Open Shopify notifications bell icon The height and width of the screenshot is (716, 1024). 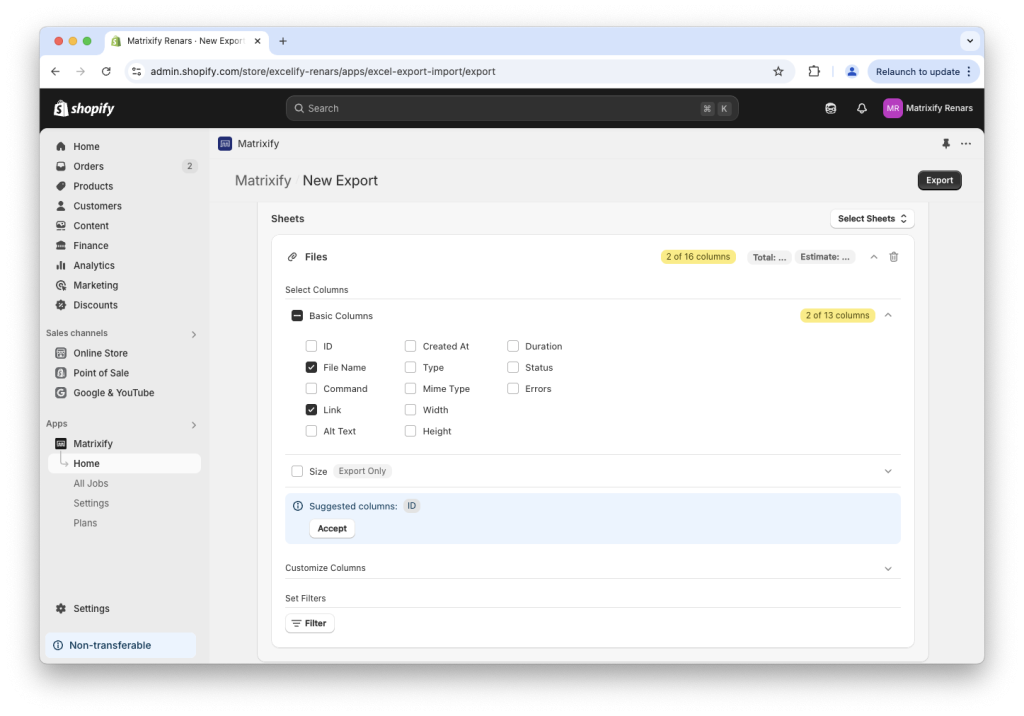[861, 107]
